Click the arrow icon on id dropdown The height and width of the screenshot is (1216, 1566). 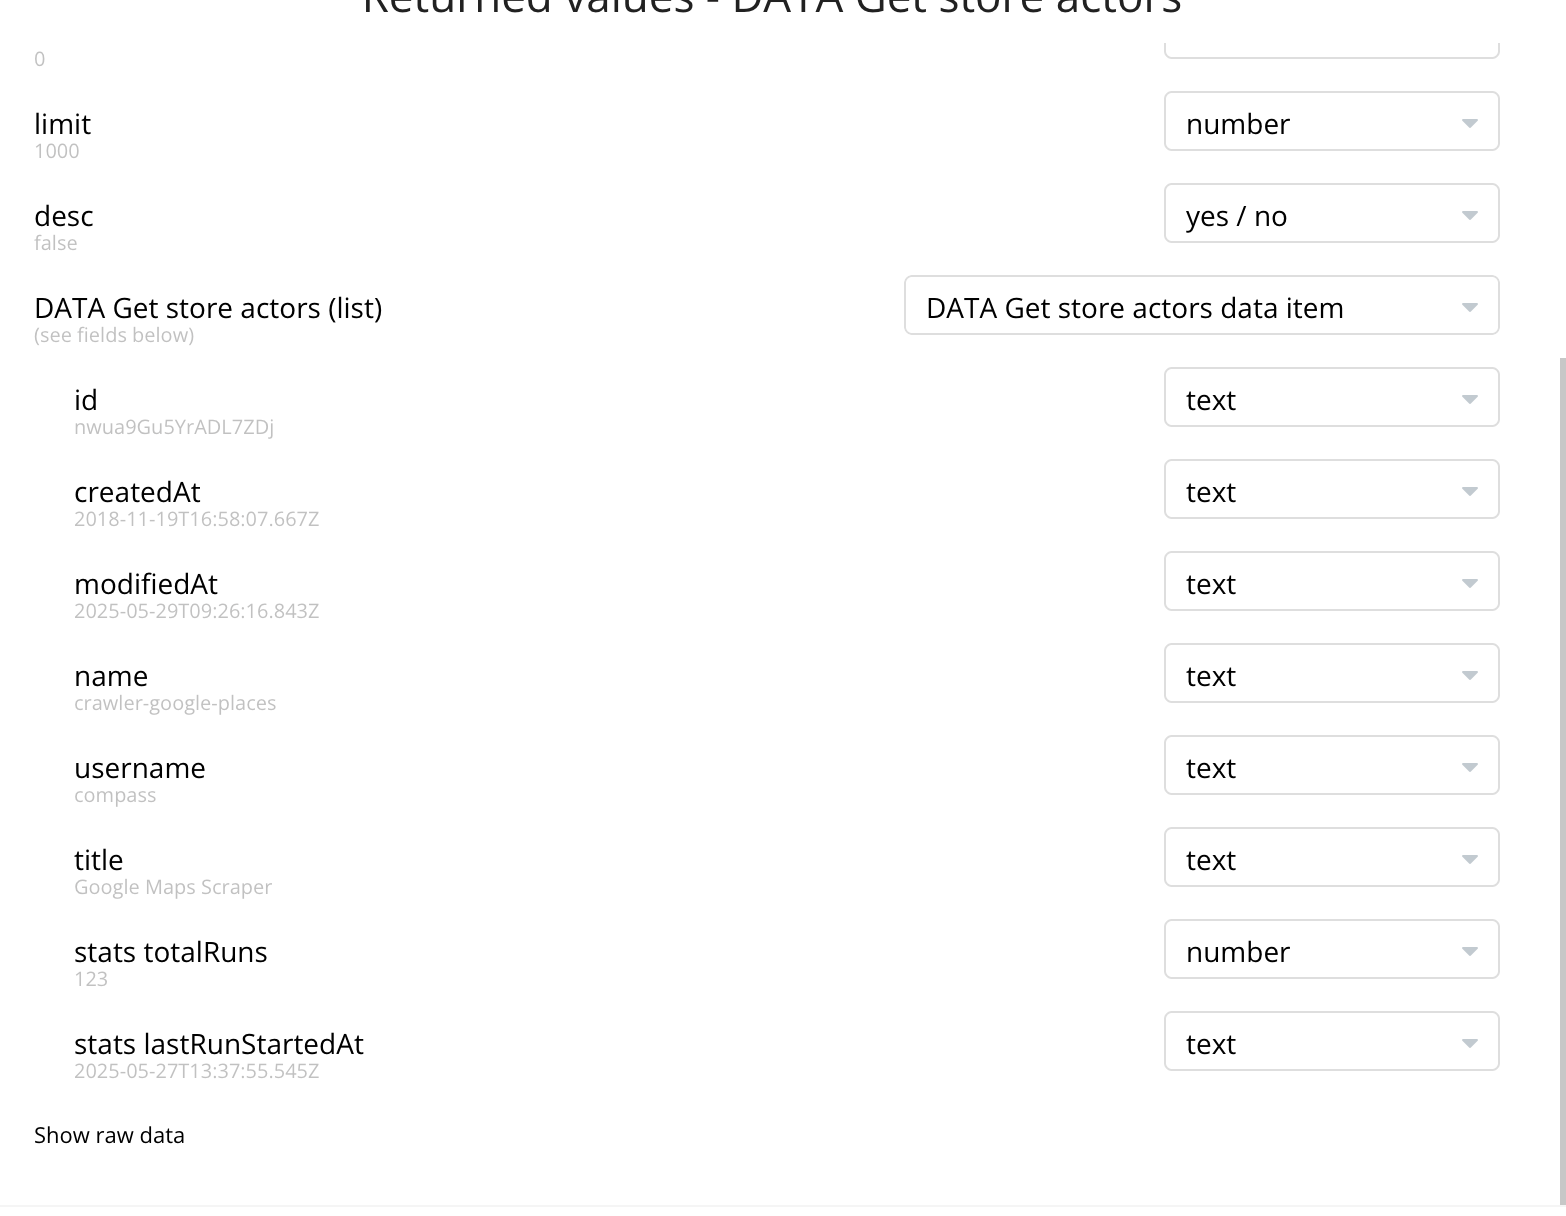pos(1469,399)
